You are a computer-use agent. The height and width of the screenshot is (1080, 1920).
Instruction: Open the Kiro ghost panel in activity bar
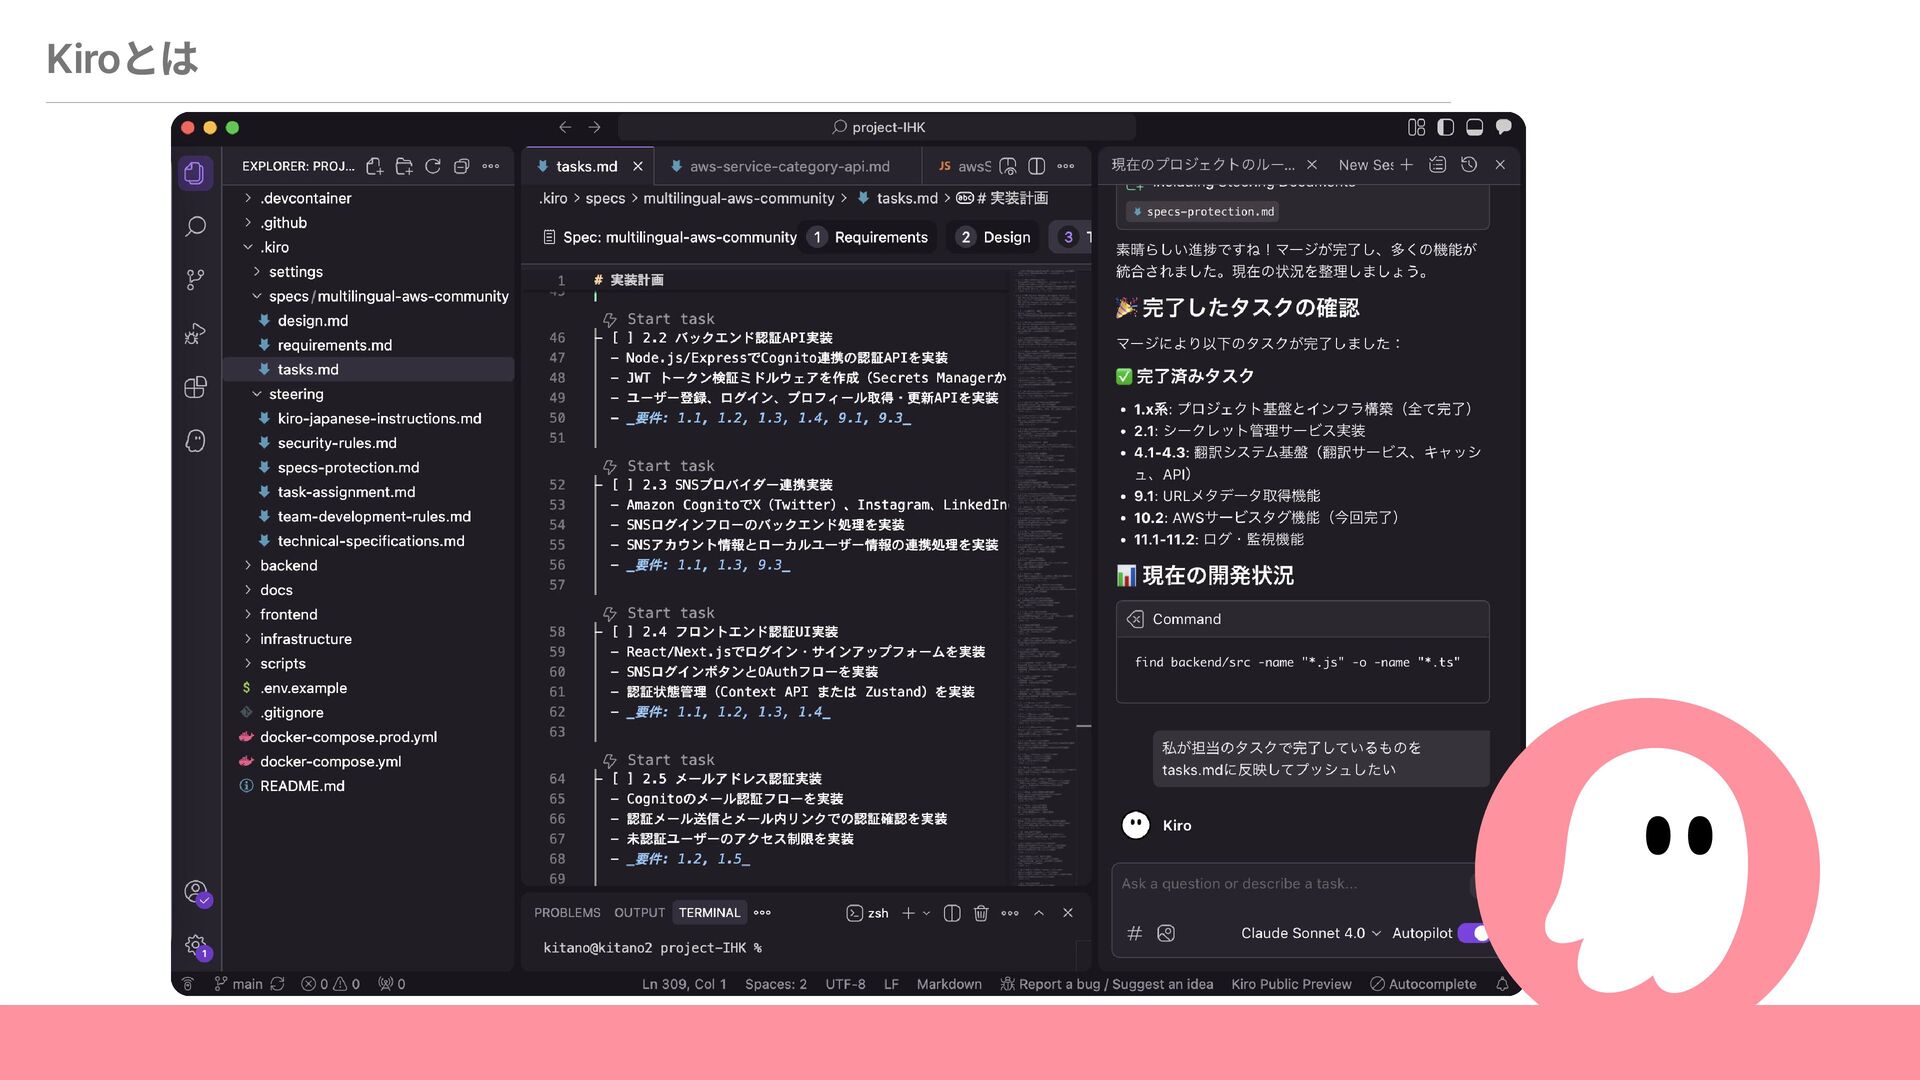(195, 441)
